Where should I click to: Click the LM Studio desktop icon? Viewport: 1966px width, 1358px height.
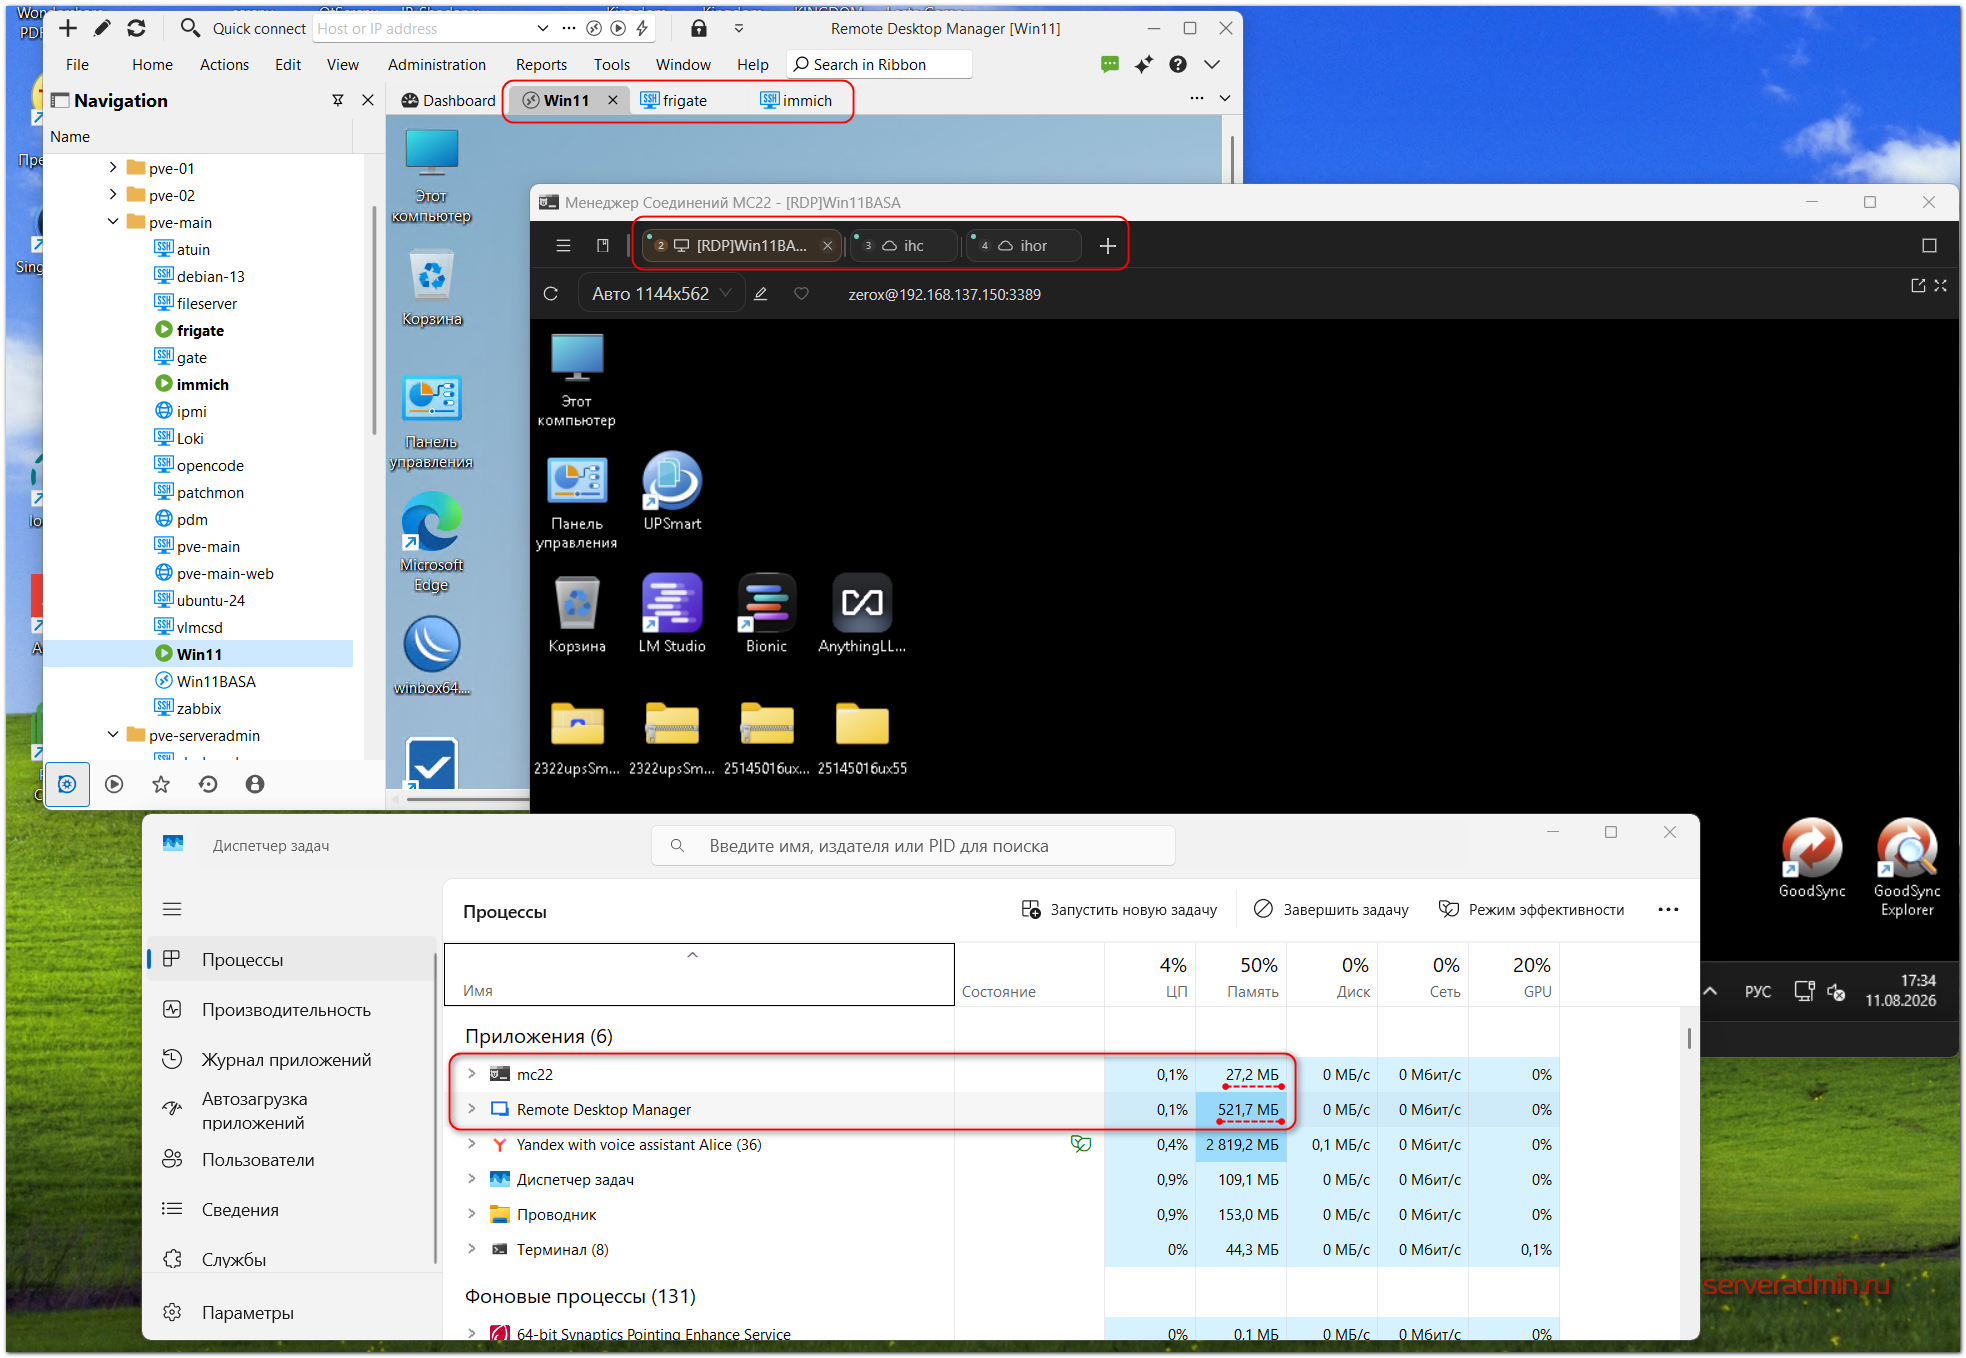[x=672, y=614]
